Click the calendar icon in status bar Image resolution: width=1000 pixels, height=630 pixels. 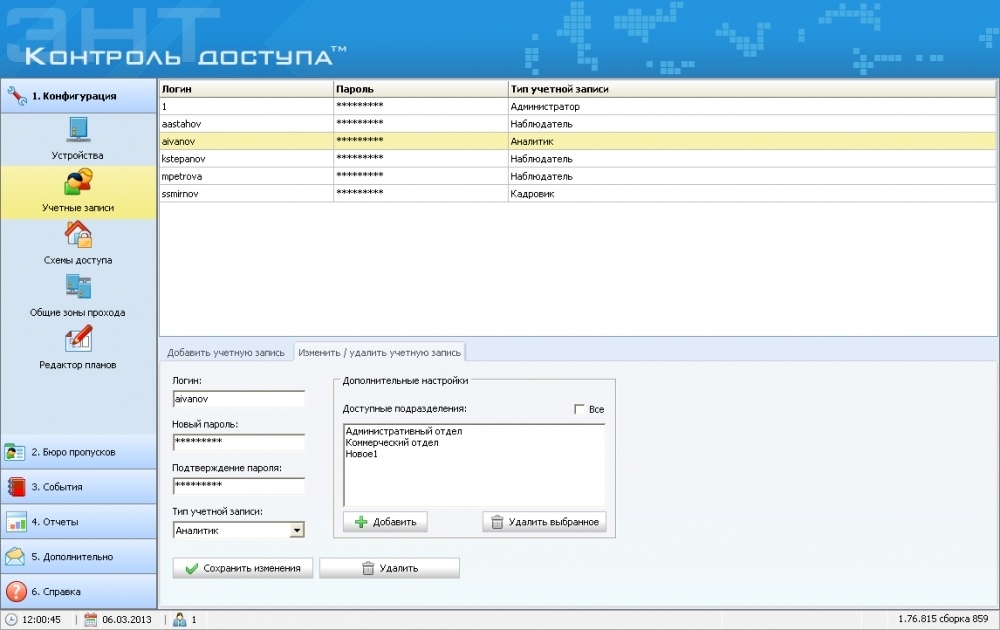[x=91, y=619]
